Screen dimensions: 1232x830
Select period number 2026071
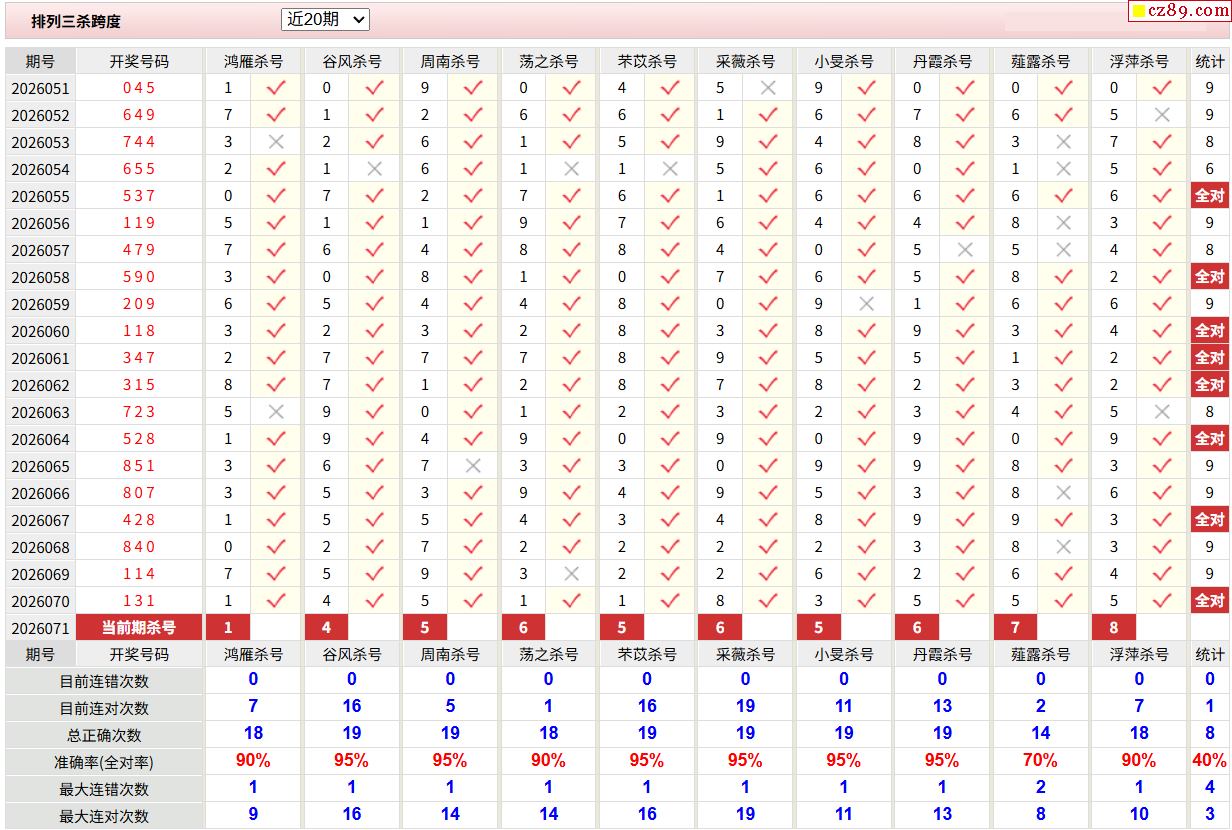[40, 628]
